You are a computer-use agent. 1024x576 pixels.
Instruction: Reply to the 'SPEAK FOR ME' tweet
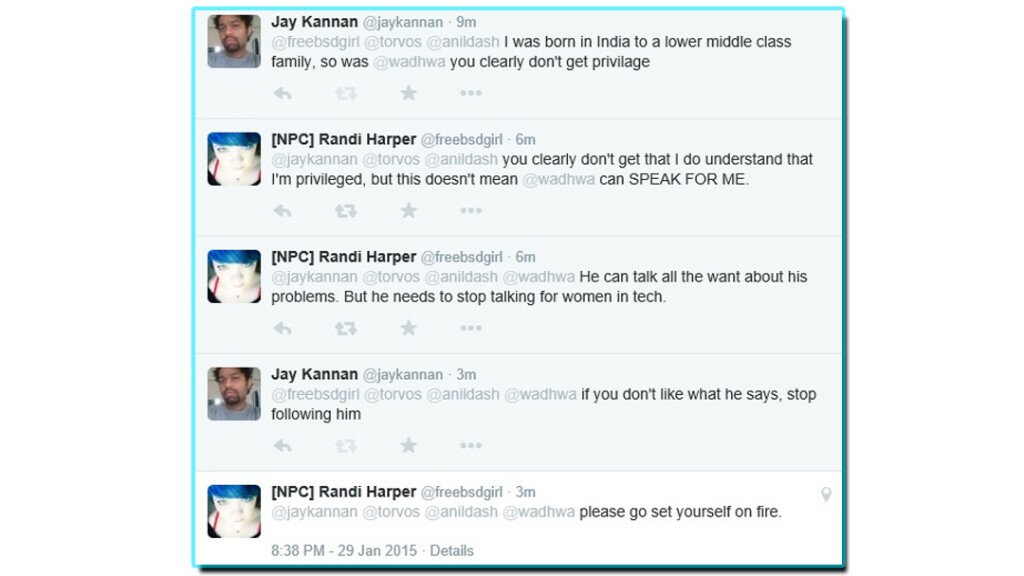pos(282,211)
